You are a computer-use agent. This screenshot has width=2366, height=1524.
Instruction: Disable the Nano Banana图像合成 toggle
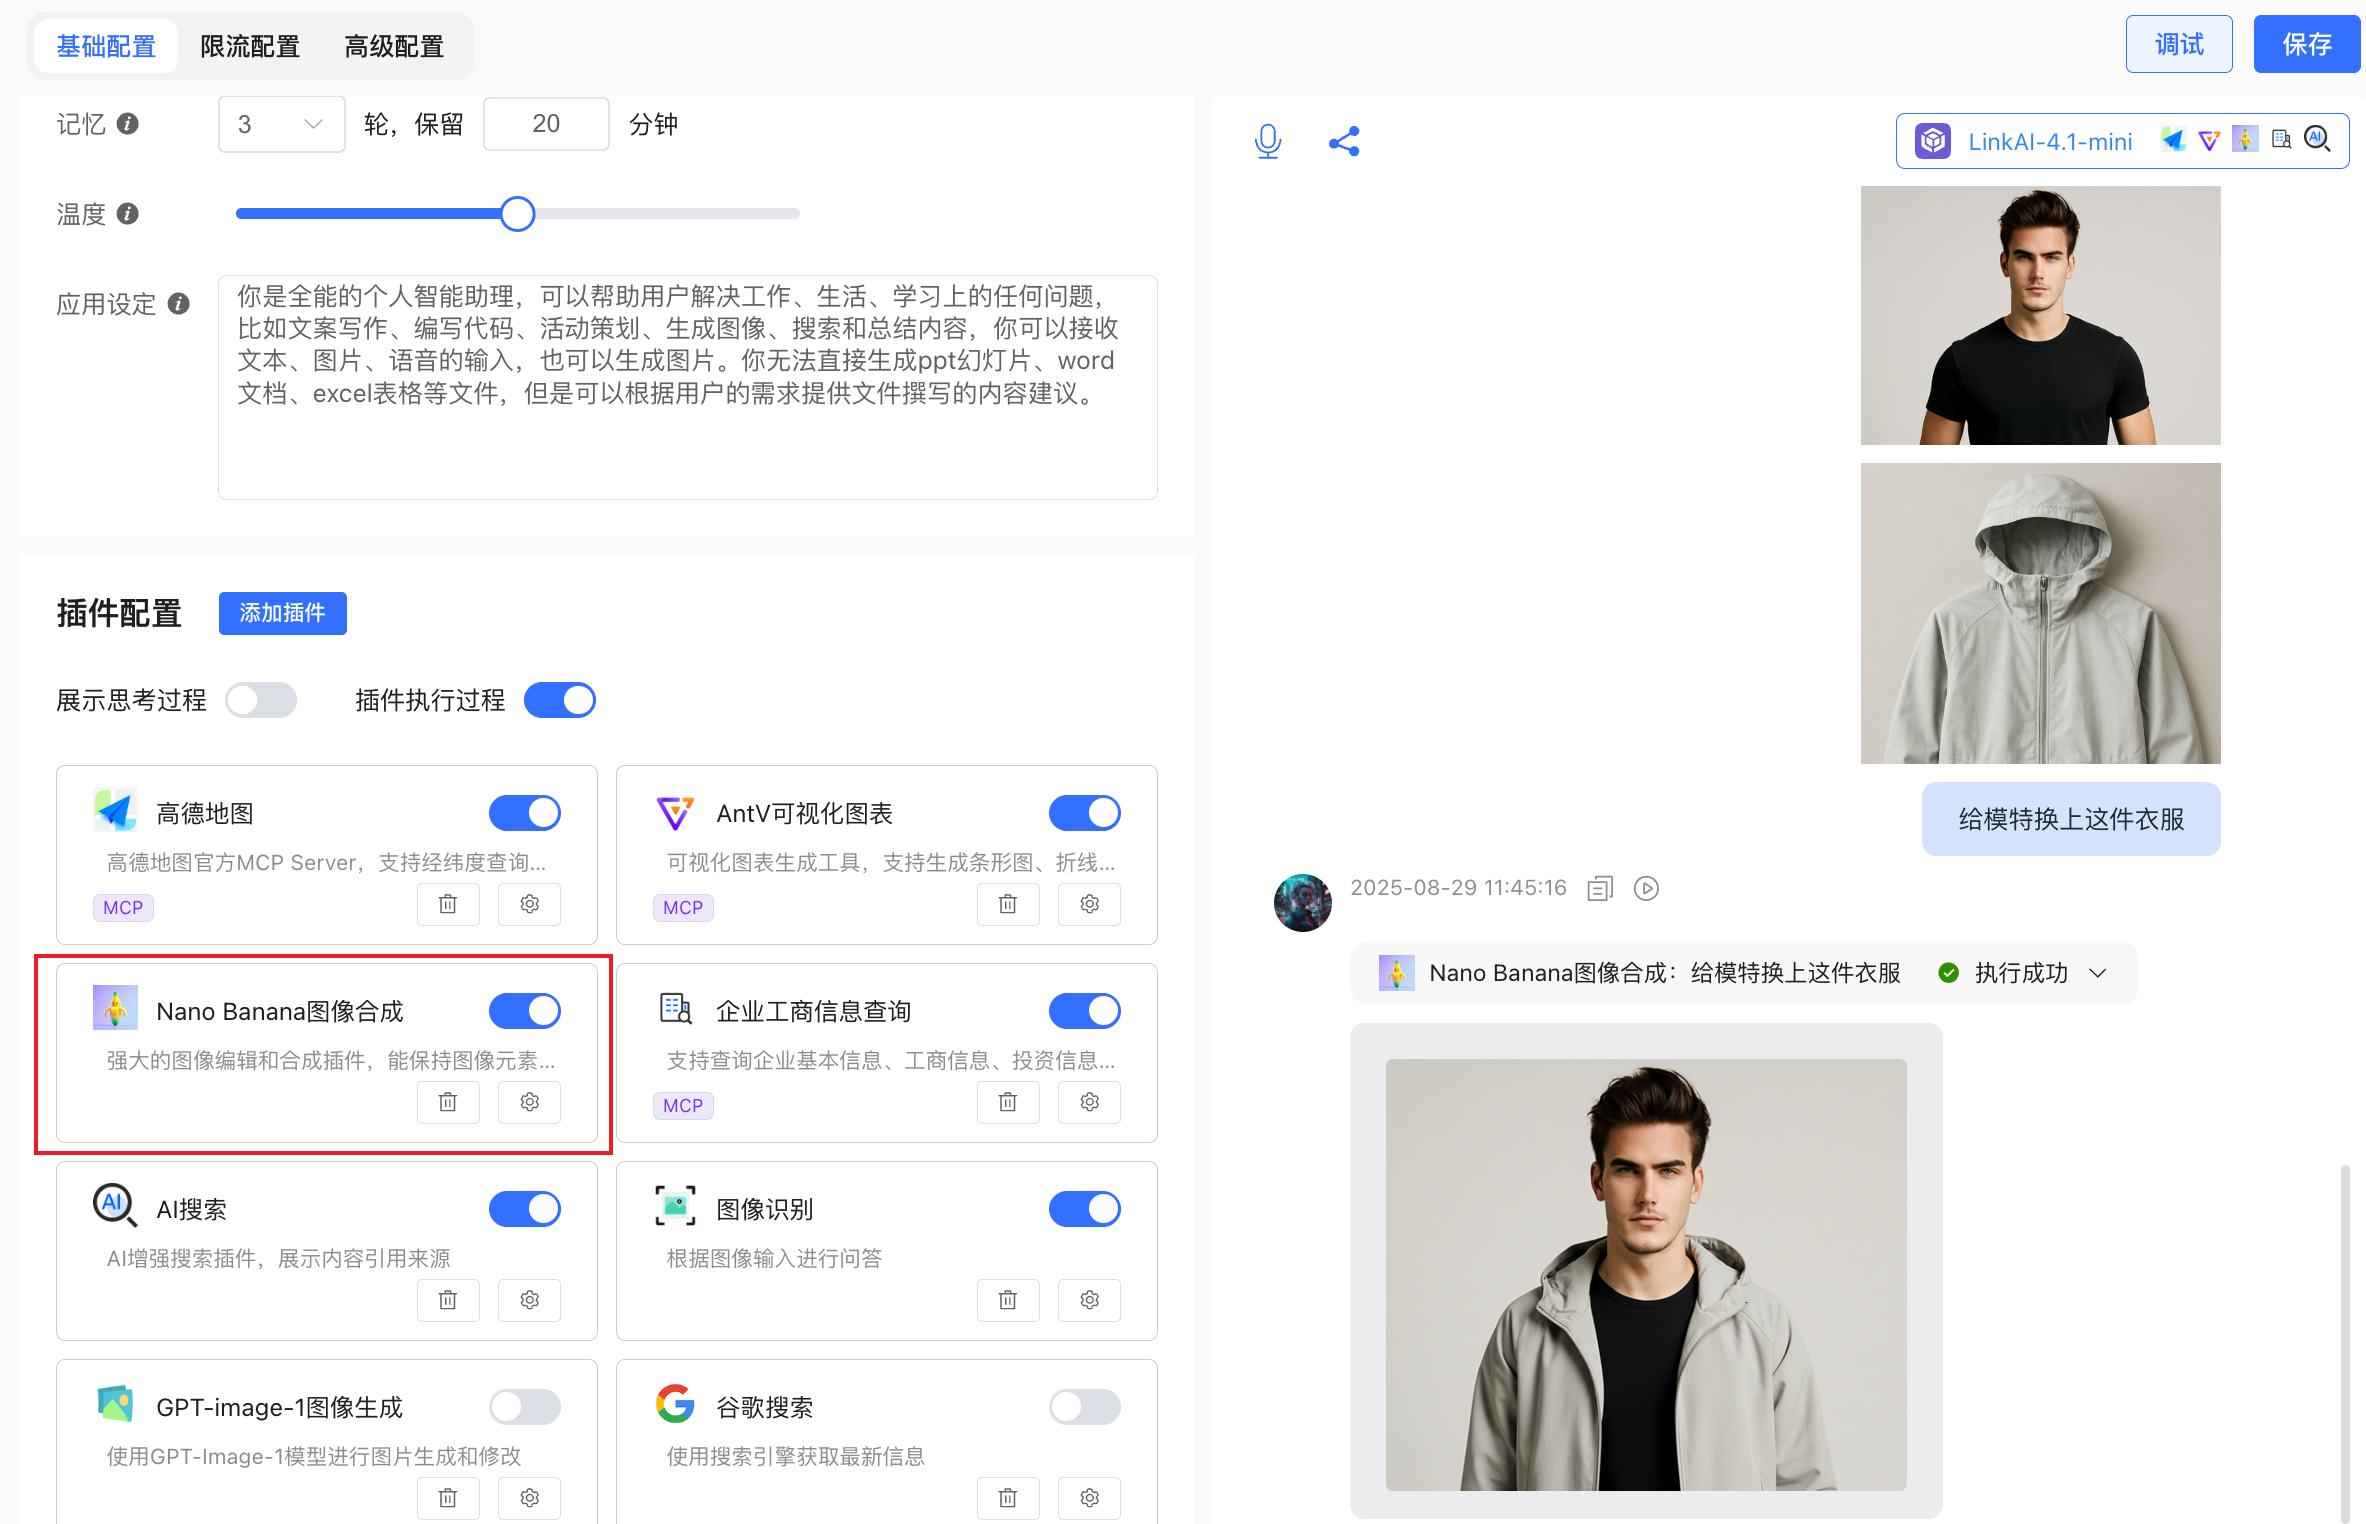point(525,1011)
